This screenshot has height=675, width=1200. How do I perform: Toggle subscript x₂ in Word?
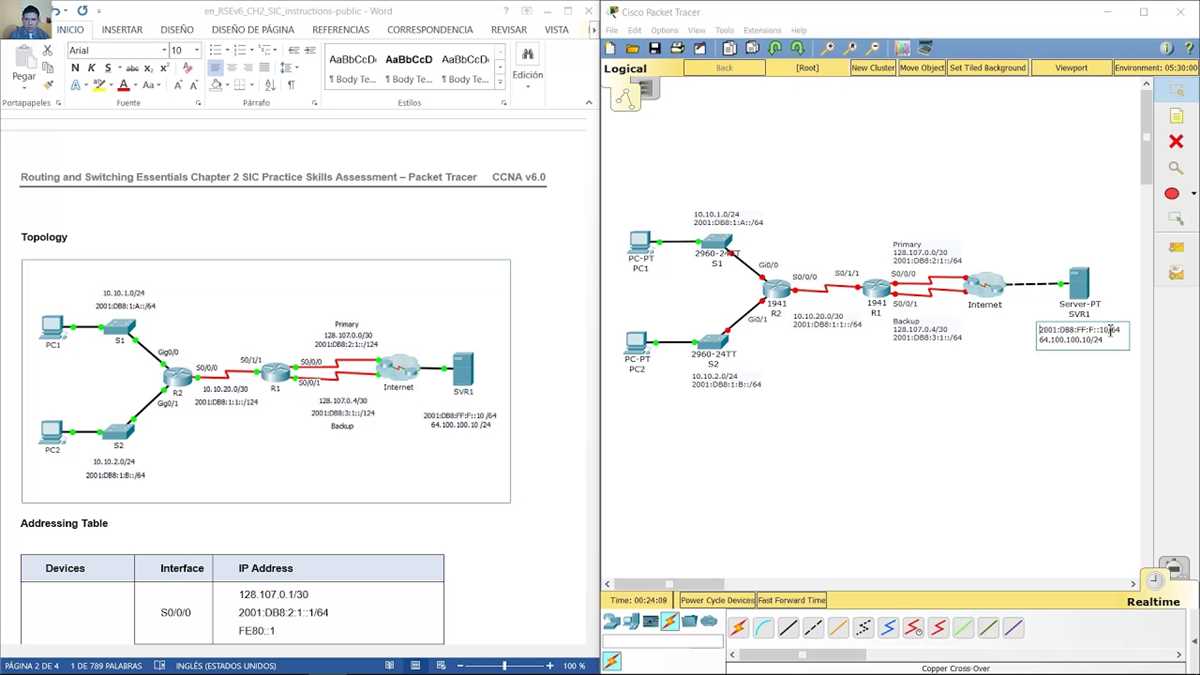[x=149, y=68]
